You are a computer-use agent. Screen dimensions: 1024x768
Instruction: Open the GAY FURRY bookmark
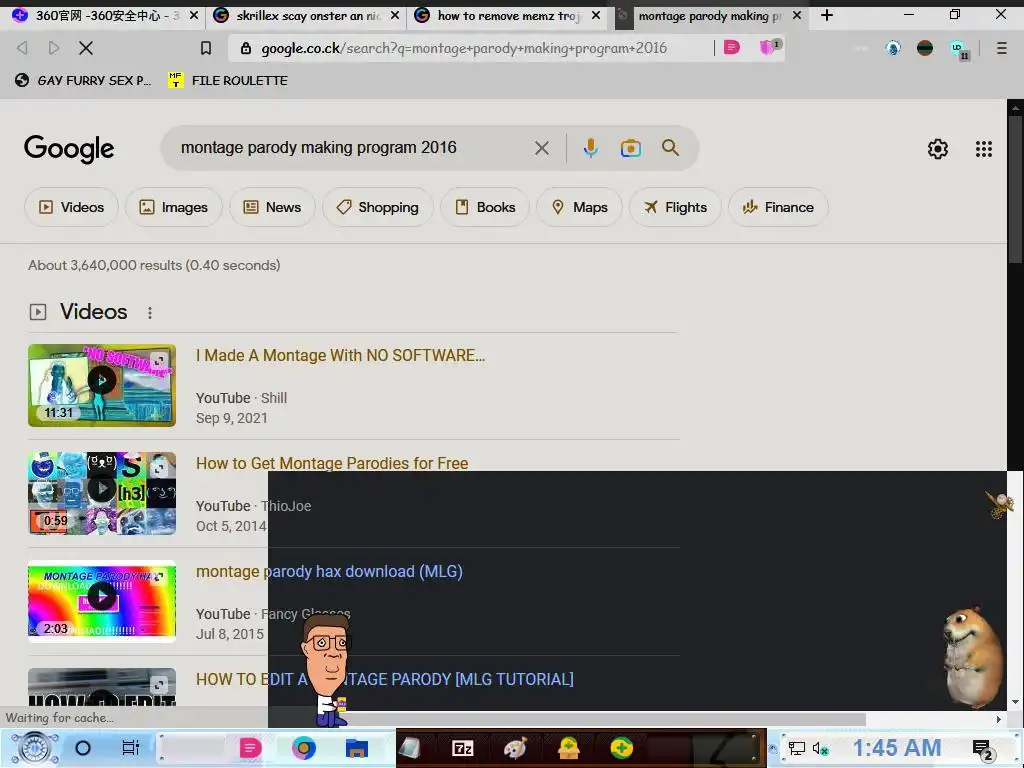point(83,80)
